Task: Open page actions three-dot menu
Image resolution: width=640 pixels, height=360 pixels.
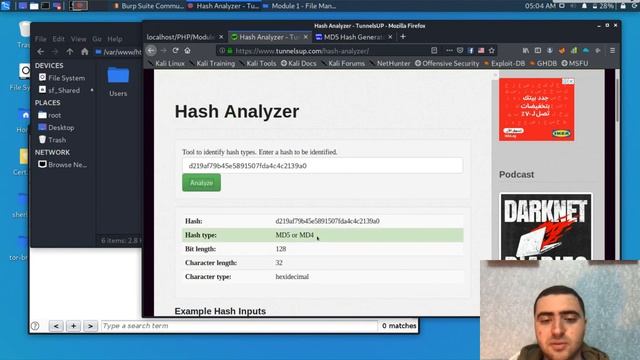Action: tap(449, 51)
